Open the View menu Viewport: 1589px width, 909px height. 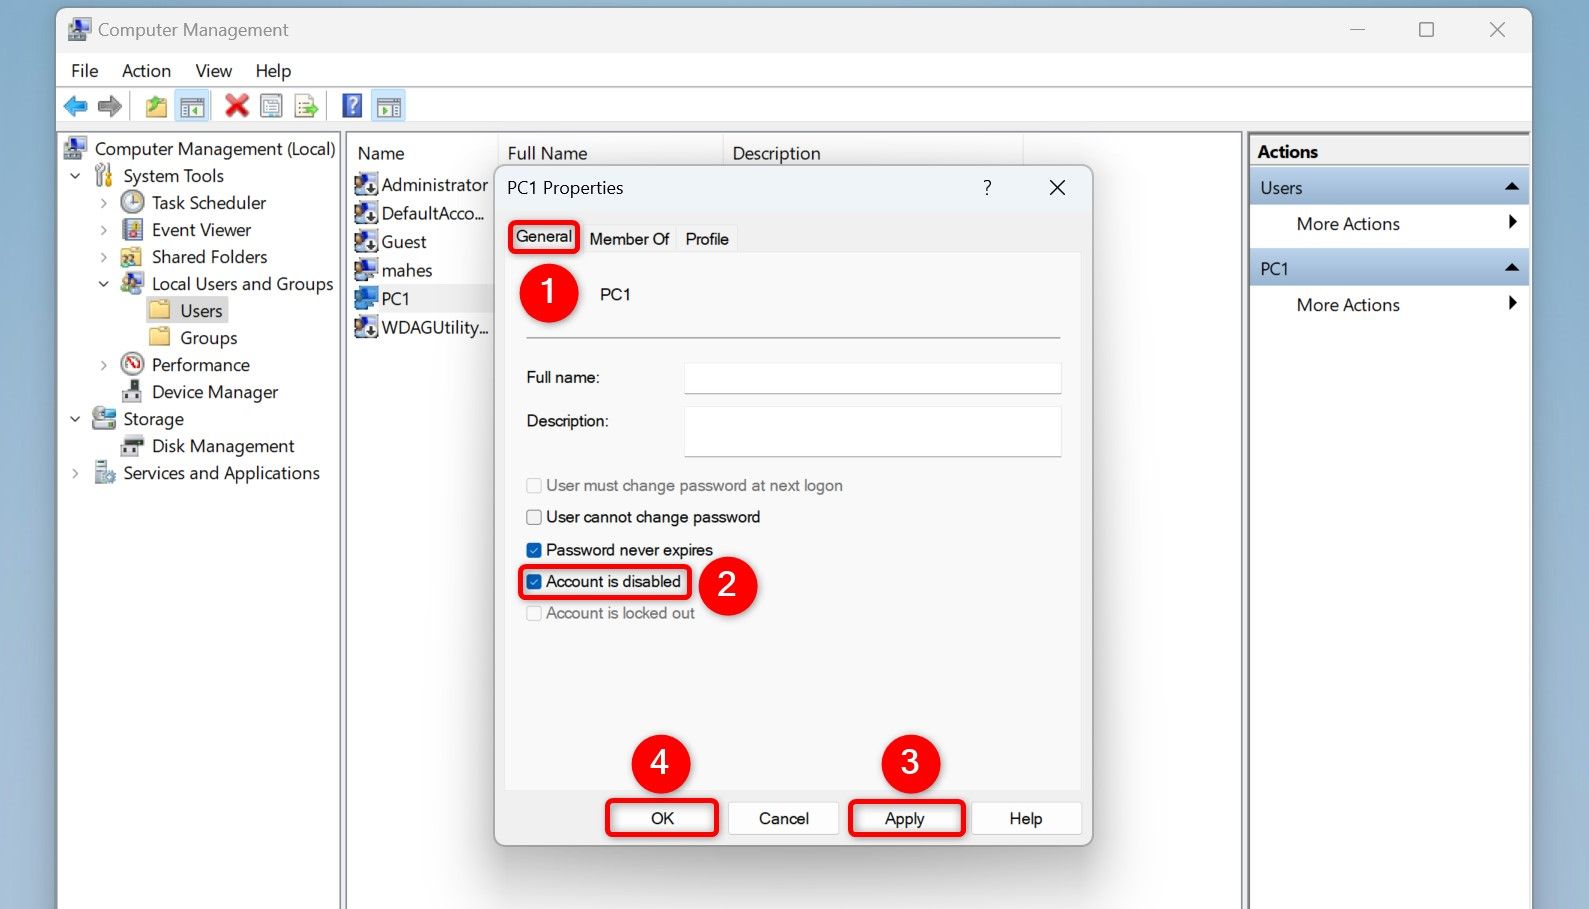(213, 71)
